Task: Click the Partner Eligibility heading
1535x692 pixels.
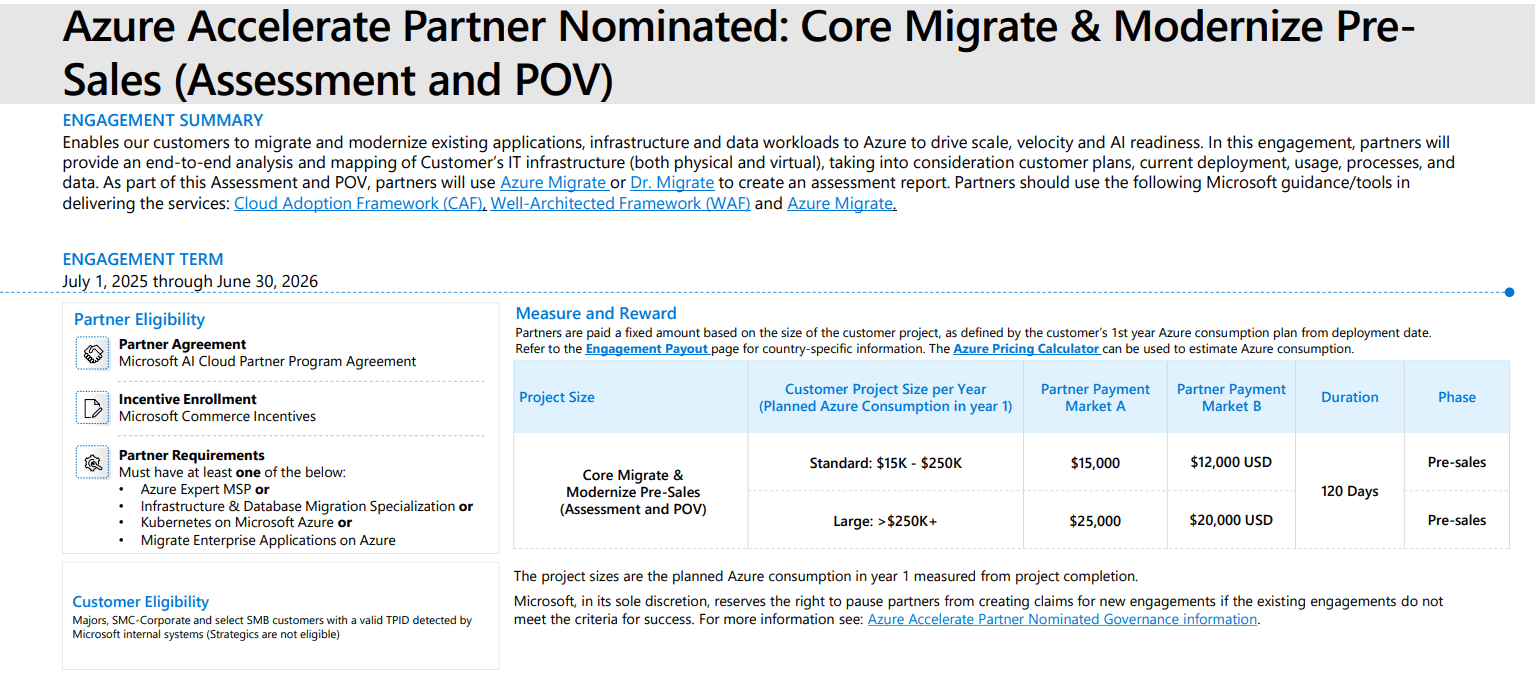Action: [x=139, y=319]
